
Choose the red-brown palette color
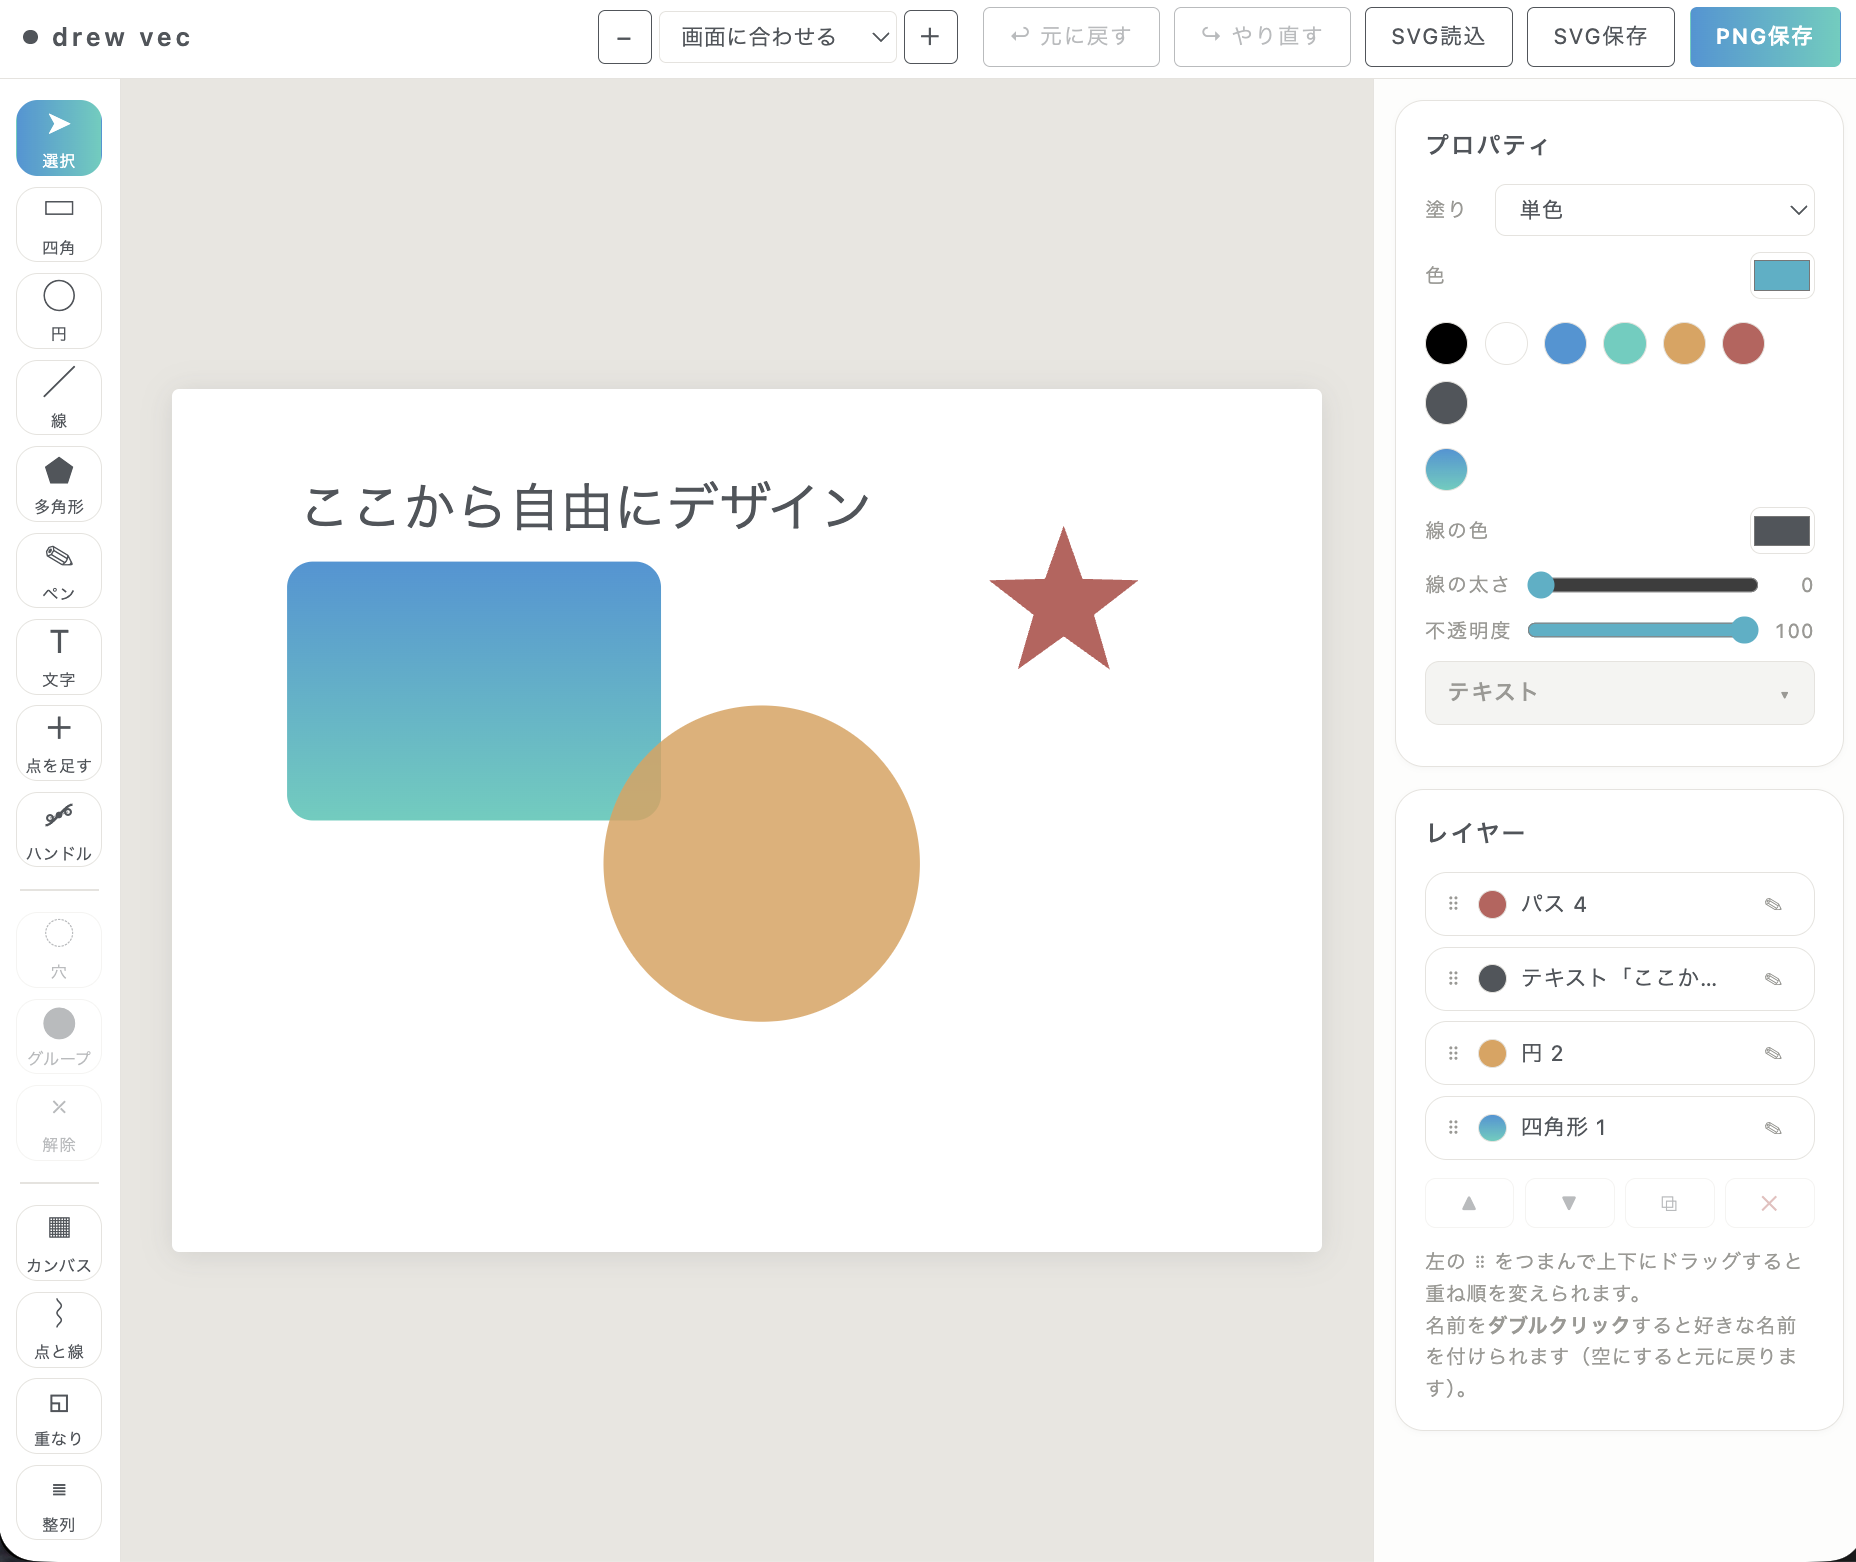tap(1743, 344)
